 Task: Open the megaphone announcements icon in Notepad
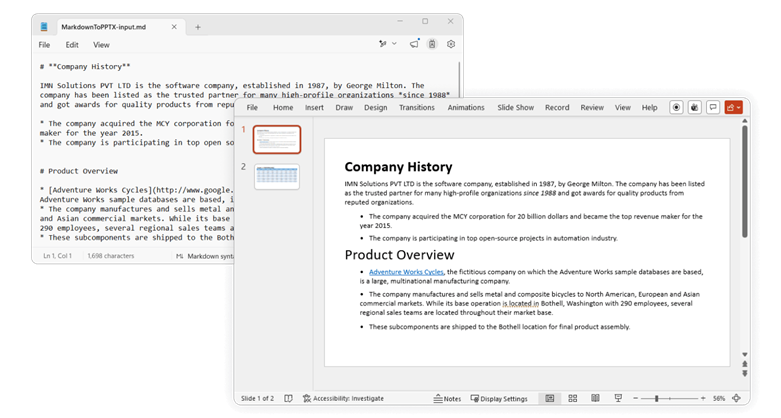(414, 44)
